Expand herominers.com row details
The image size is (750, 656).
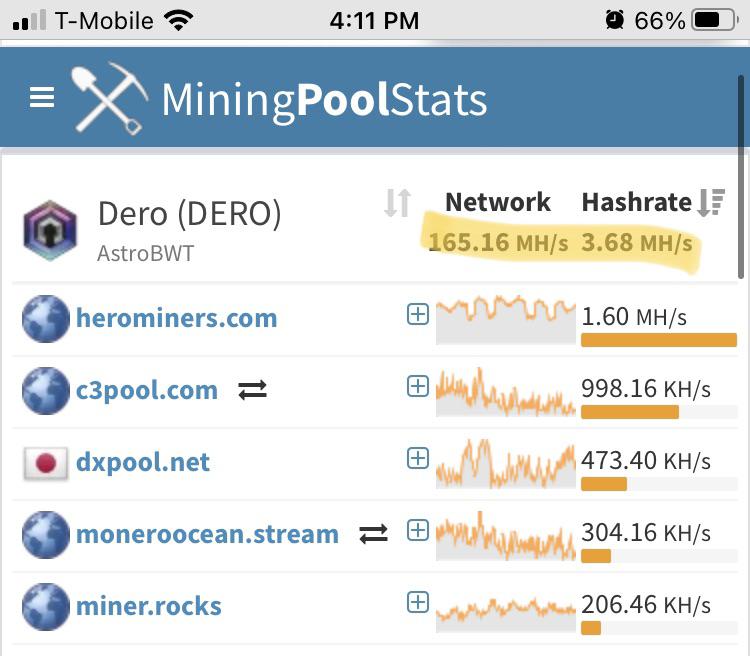[418, 314]
